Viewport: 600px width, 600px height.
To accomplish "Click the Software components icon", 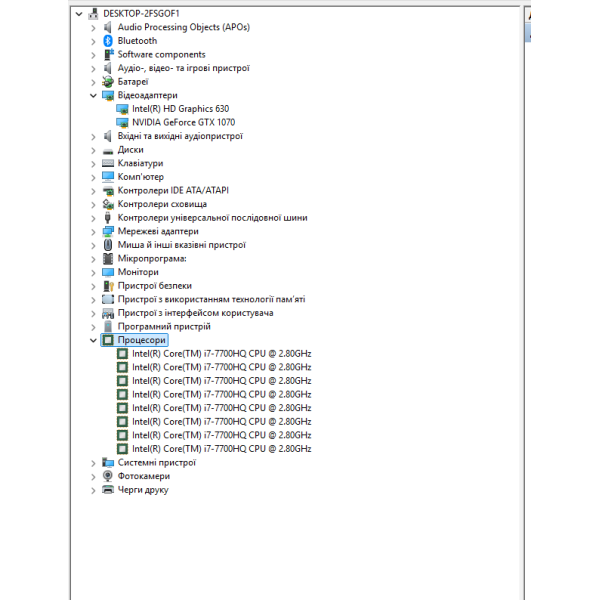I will (108, 54).
